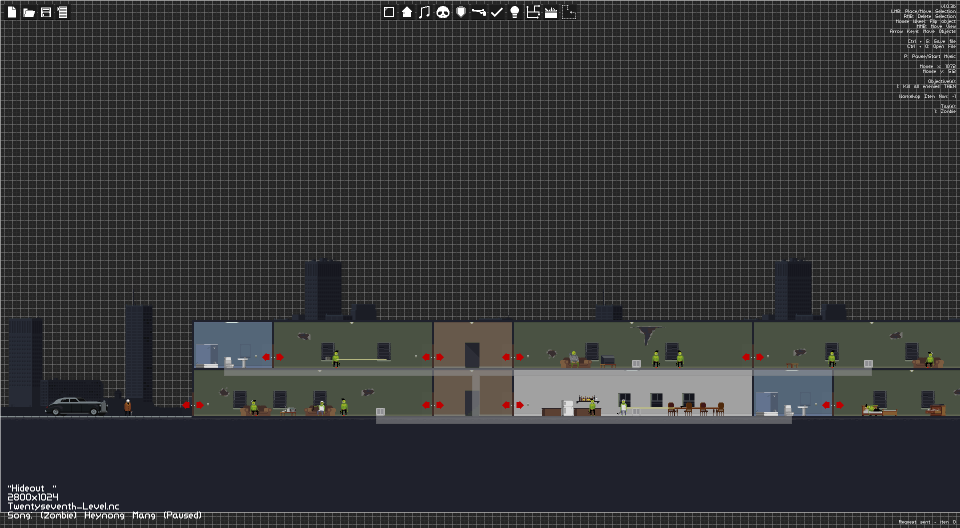The image size is (960, 528).
Task: Select the enemy on the far-right upper couch
Action: click(x=930, y=359)
